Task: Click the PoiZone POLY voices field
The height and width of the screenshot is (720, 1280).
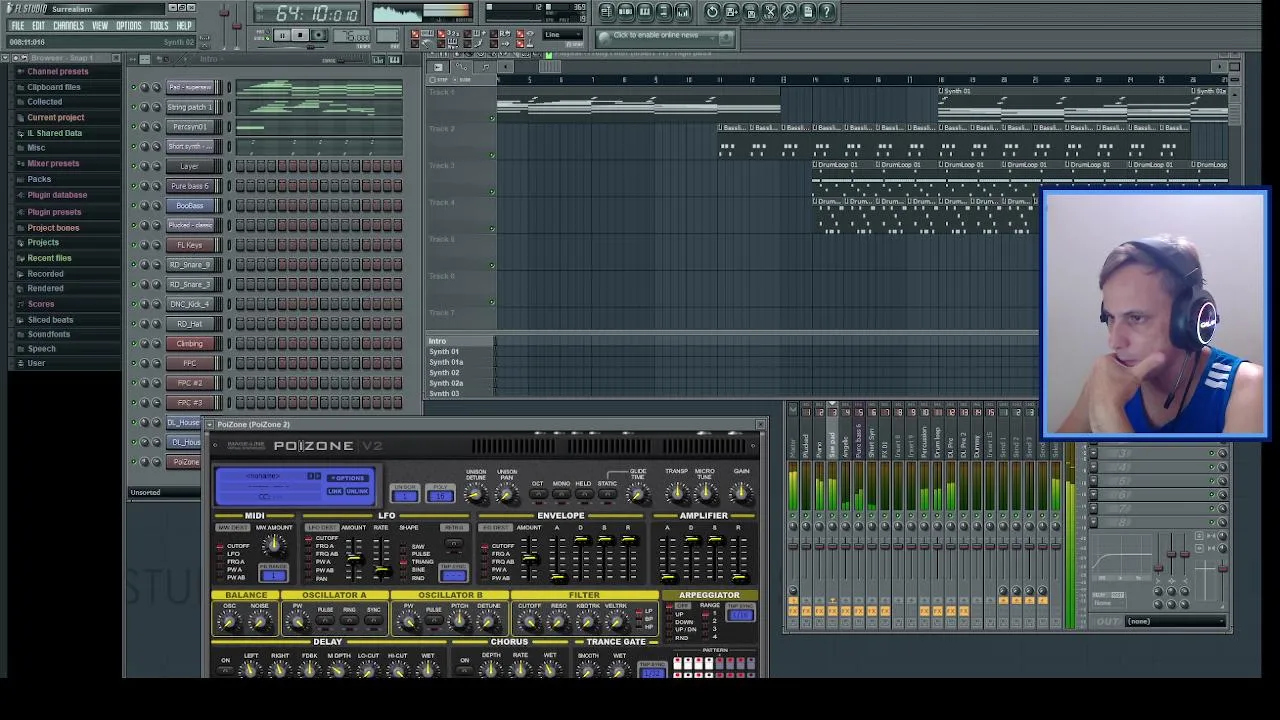Action: click(440, 495)
